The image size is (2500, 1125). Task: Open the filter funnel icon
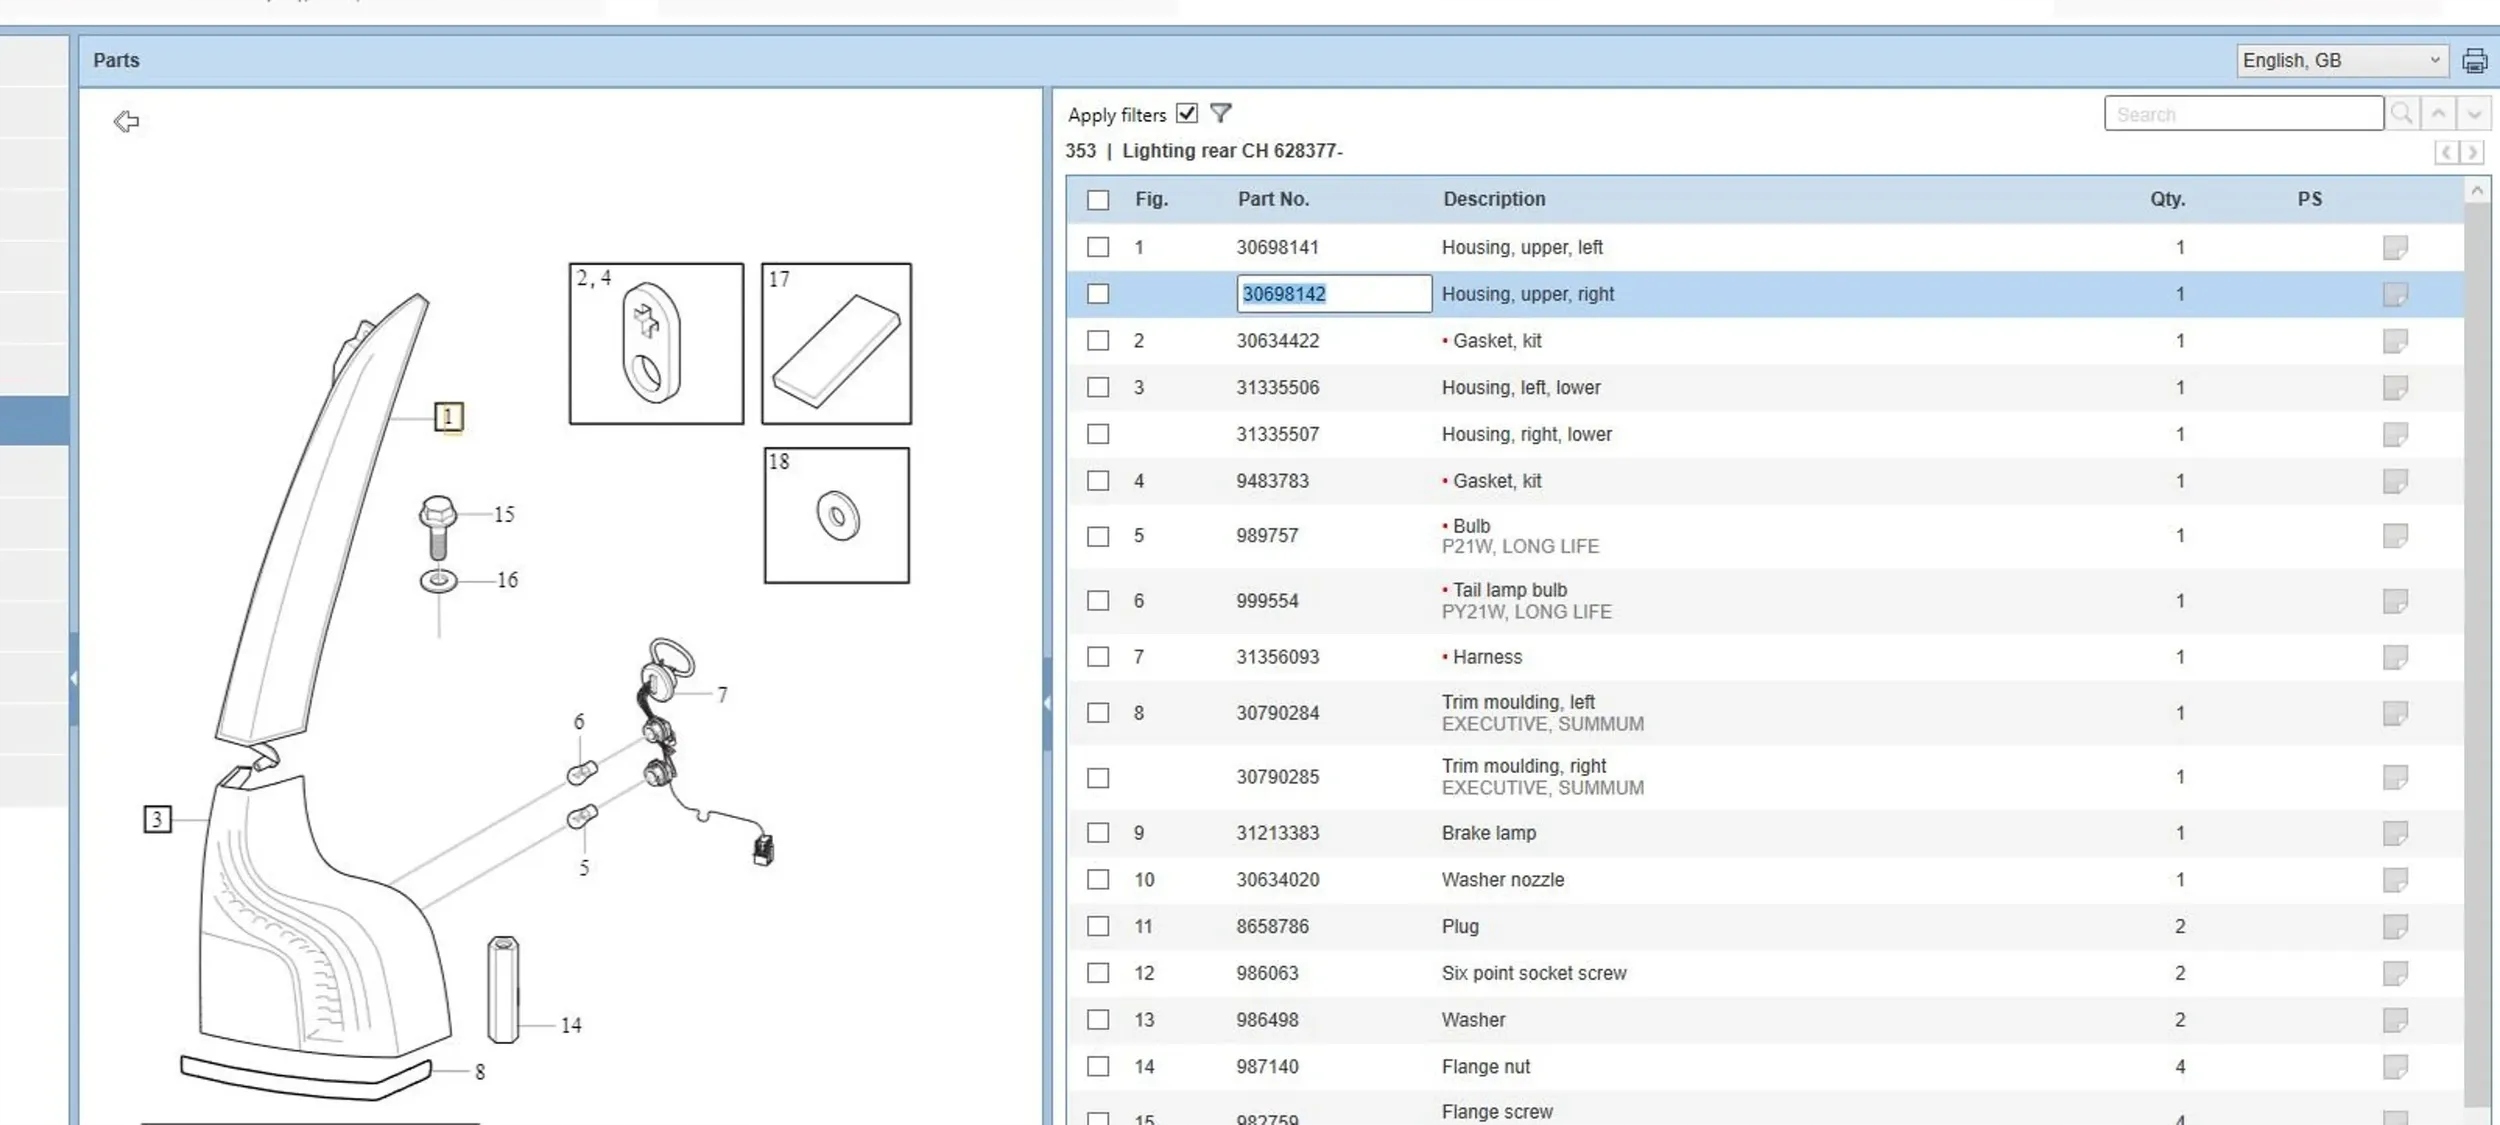(x=1220, y=113)
